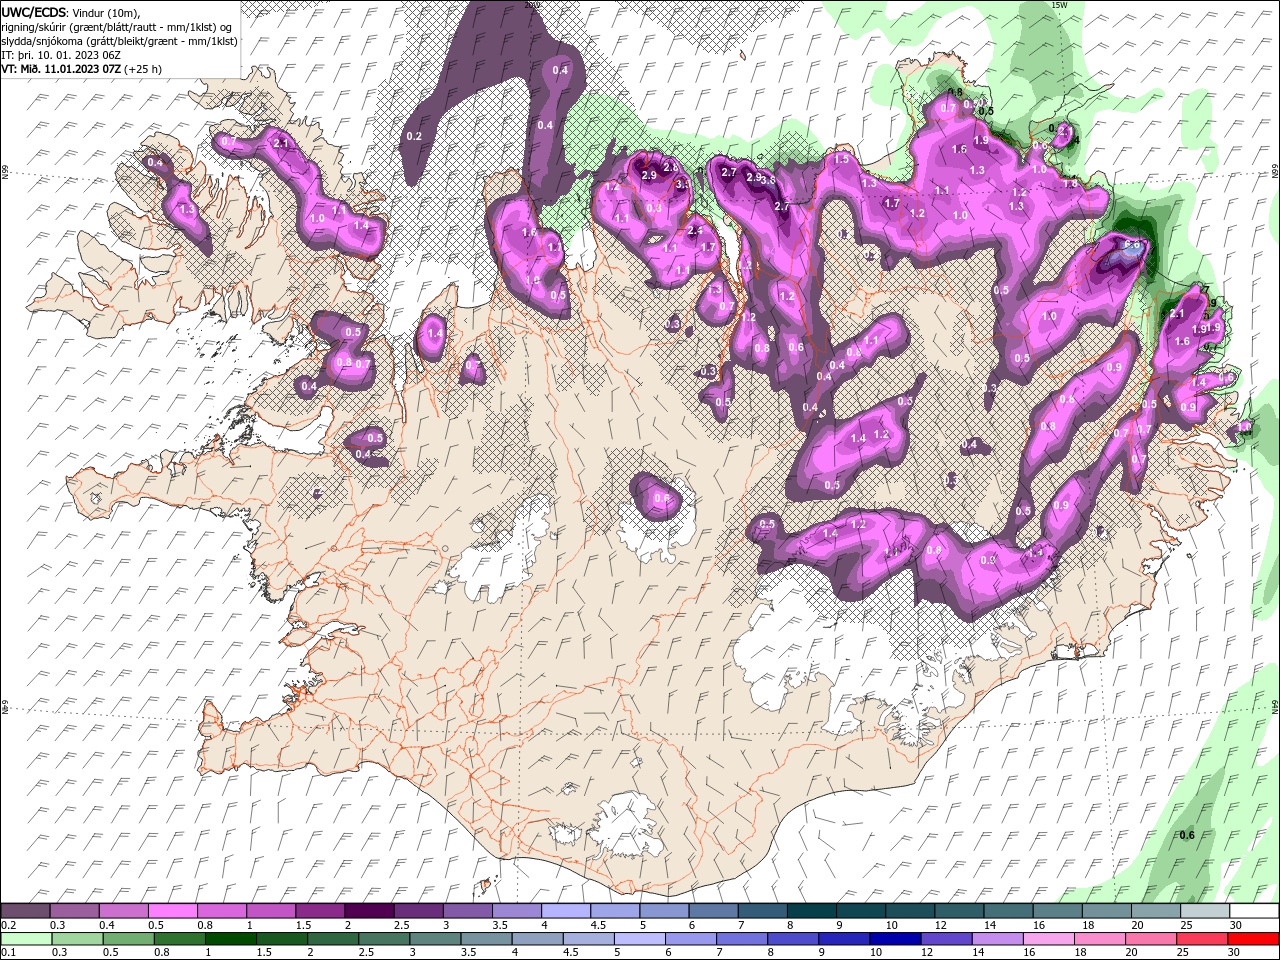This screenshot has height=960, width=1280.
Task: Click the 'slydda/snjókoma' legend description line
Action: point(119,41)
